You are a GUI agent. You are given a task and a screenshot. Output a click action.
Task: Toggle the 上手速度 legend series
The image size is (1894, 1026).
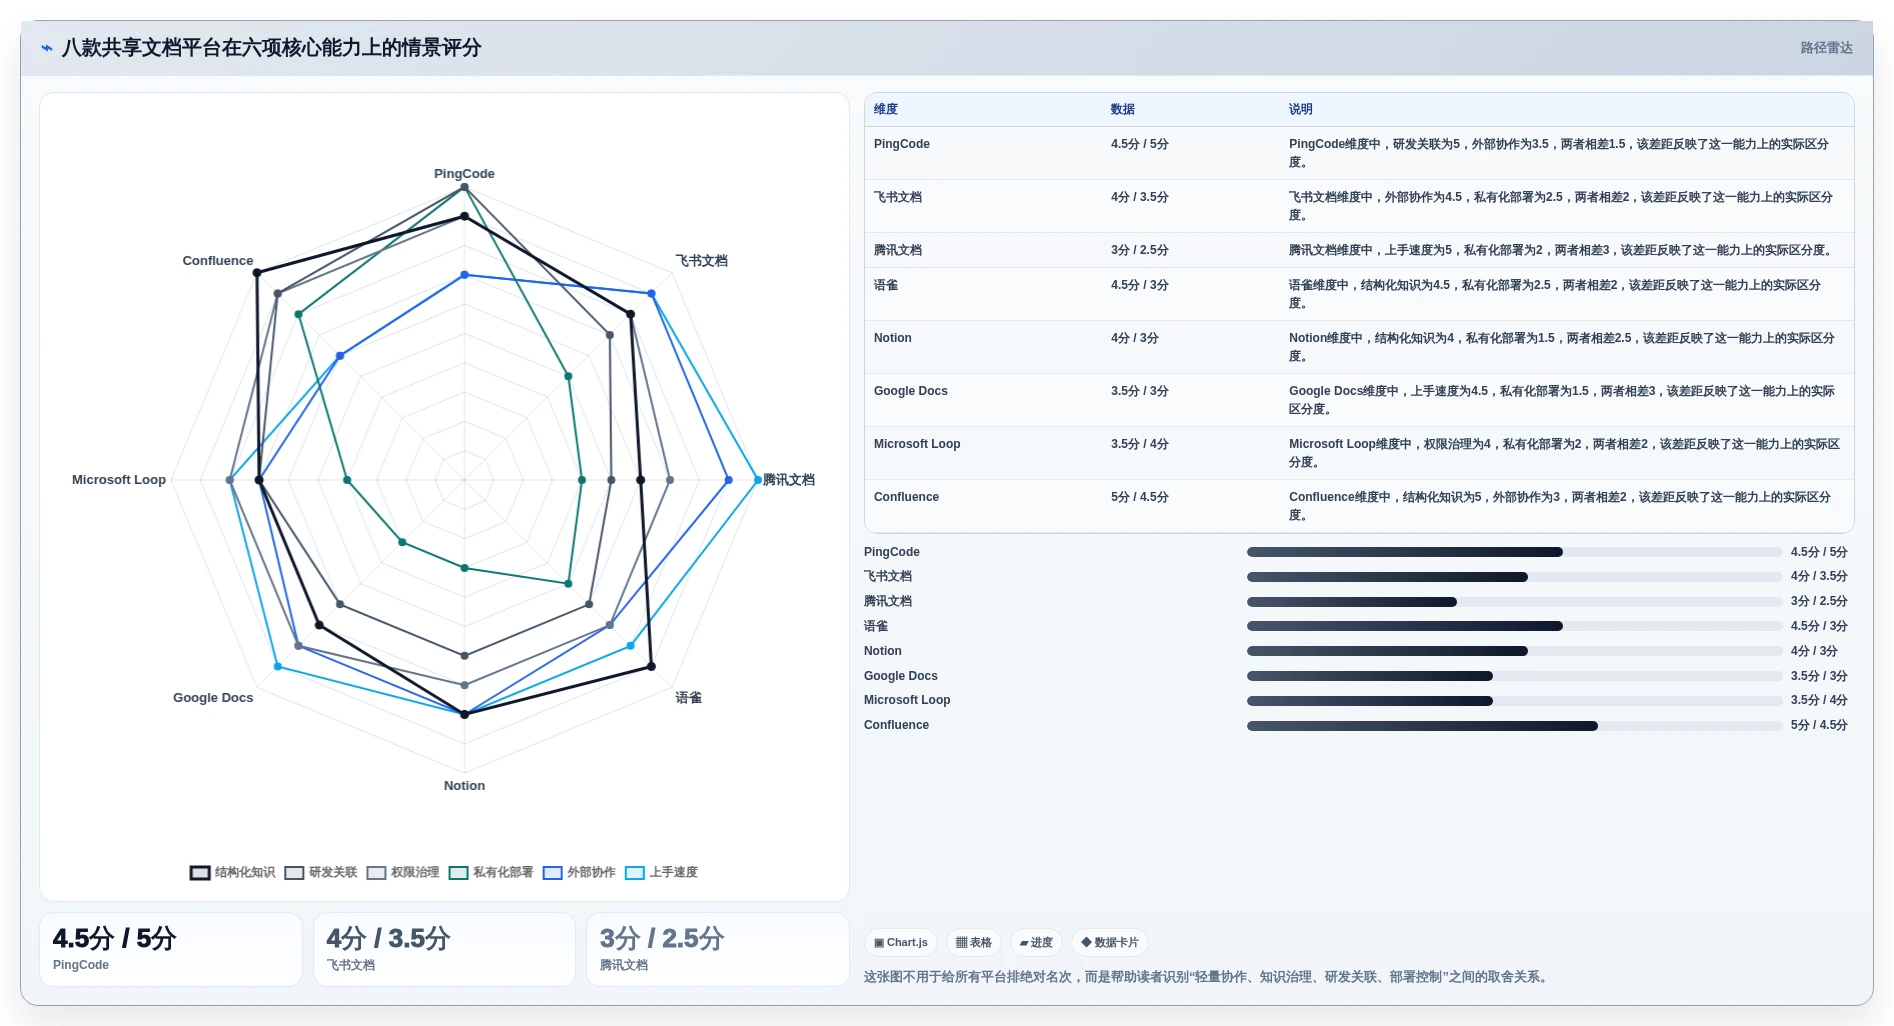661,872
